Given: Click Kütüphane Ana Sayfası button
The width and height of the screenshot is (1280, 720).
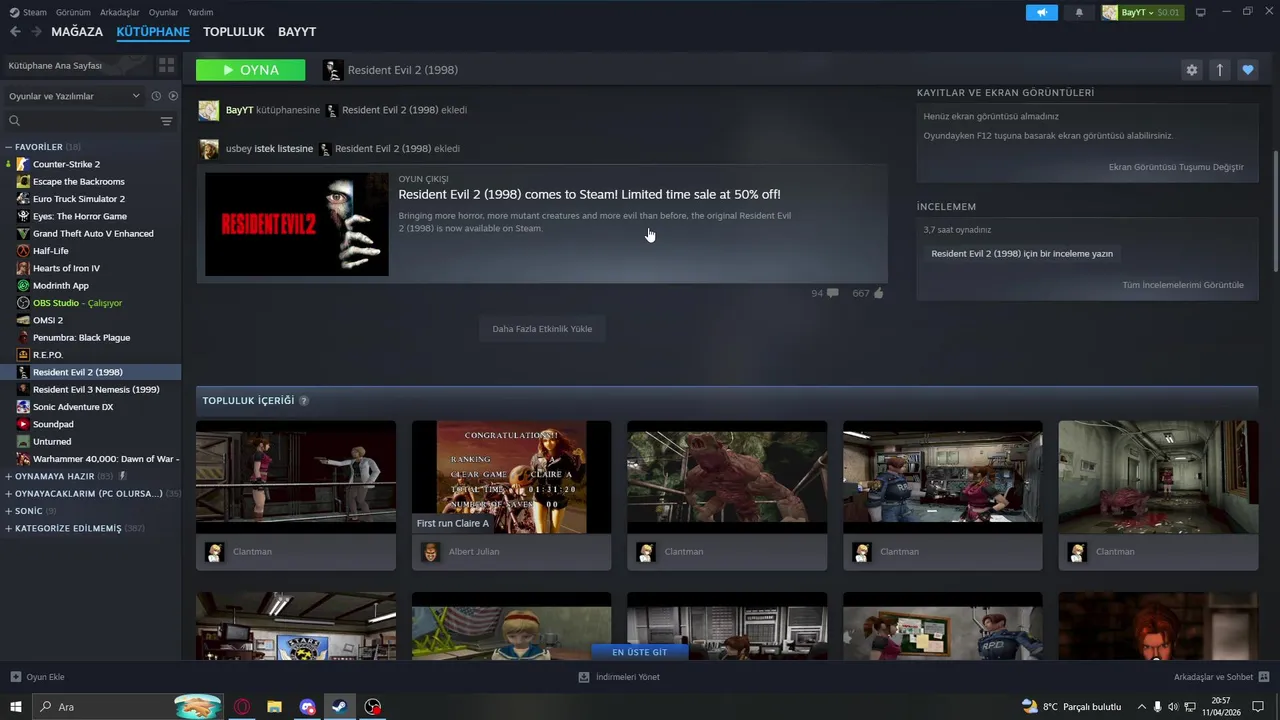Looking at the screenshot, I should [x=77, y=65].
